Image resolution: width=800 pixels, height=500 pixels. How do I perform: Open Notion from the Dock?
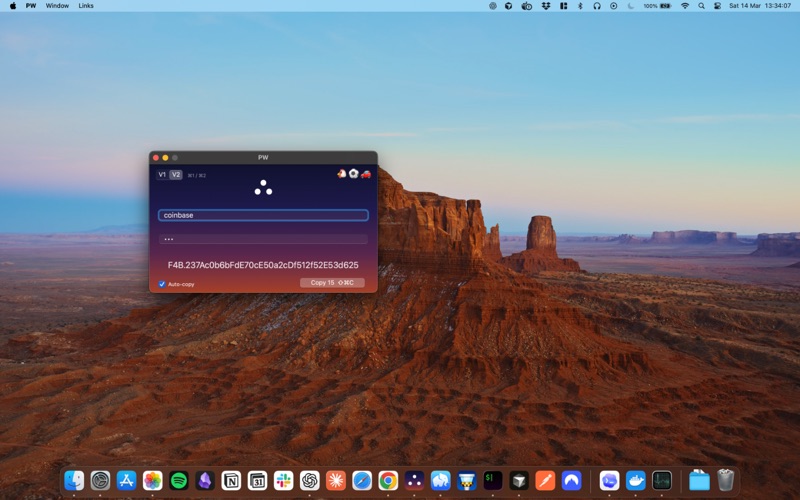click(x=231, y=480)
